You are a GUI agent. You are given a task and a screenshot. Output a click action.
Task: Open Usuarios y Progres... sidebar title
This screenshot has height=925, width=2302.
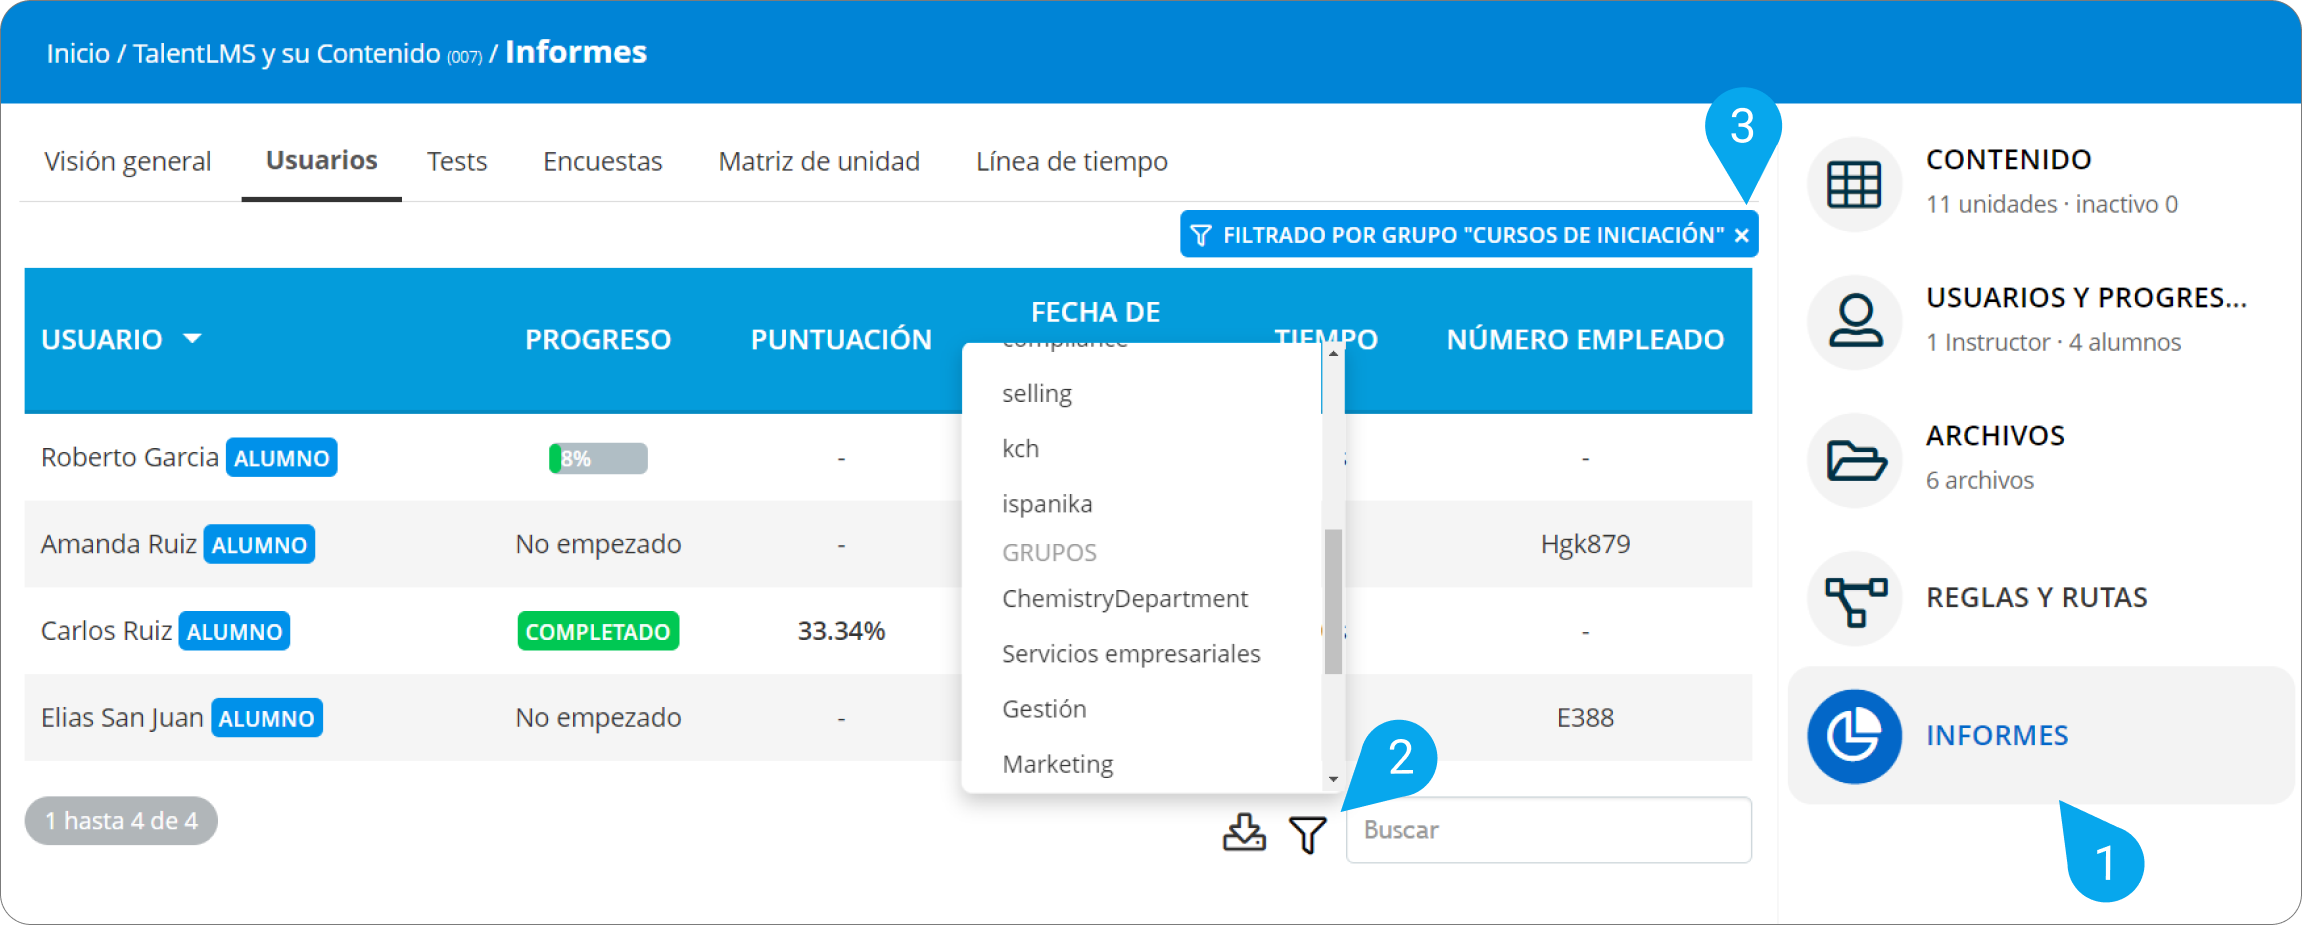tap(2086, 298)
